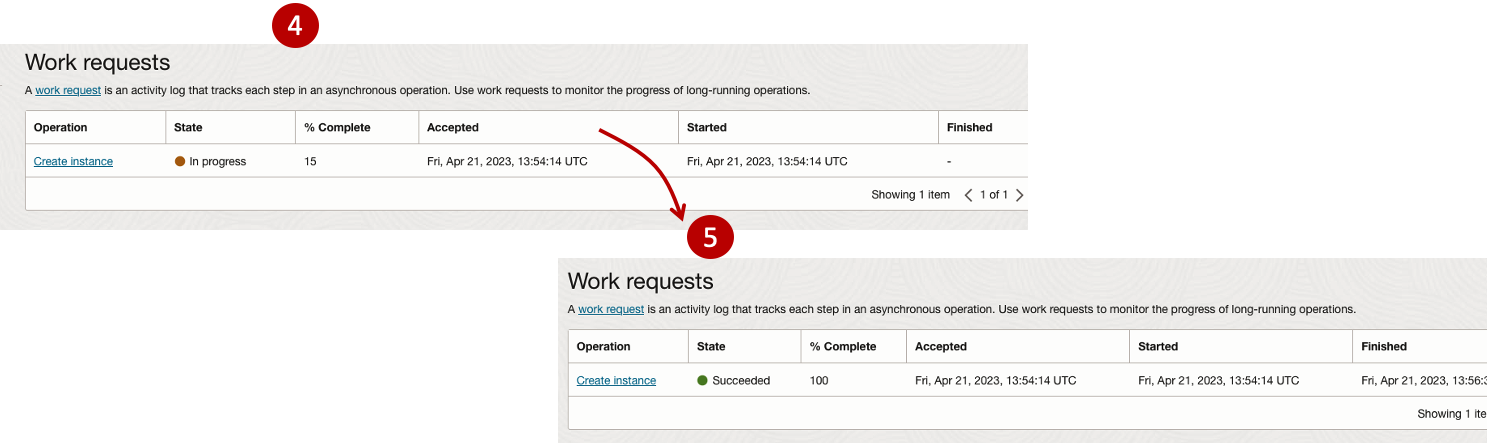
Task: Select % Complete header in the In progress table
Action: pyautogui.click(x=337, y=127)
